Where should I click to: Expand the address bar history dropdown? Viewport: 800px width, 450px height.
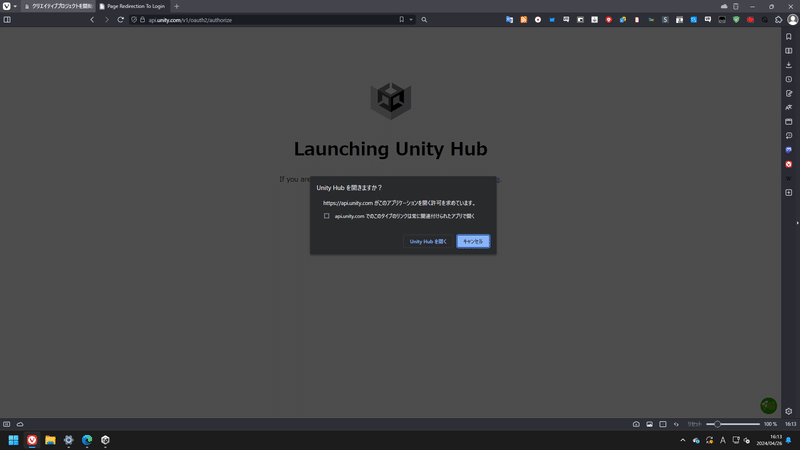[411, 20]
